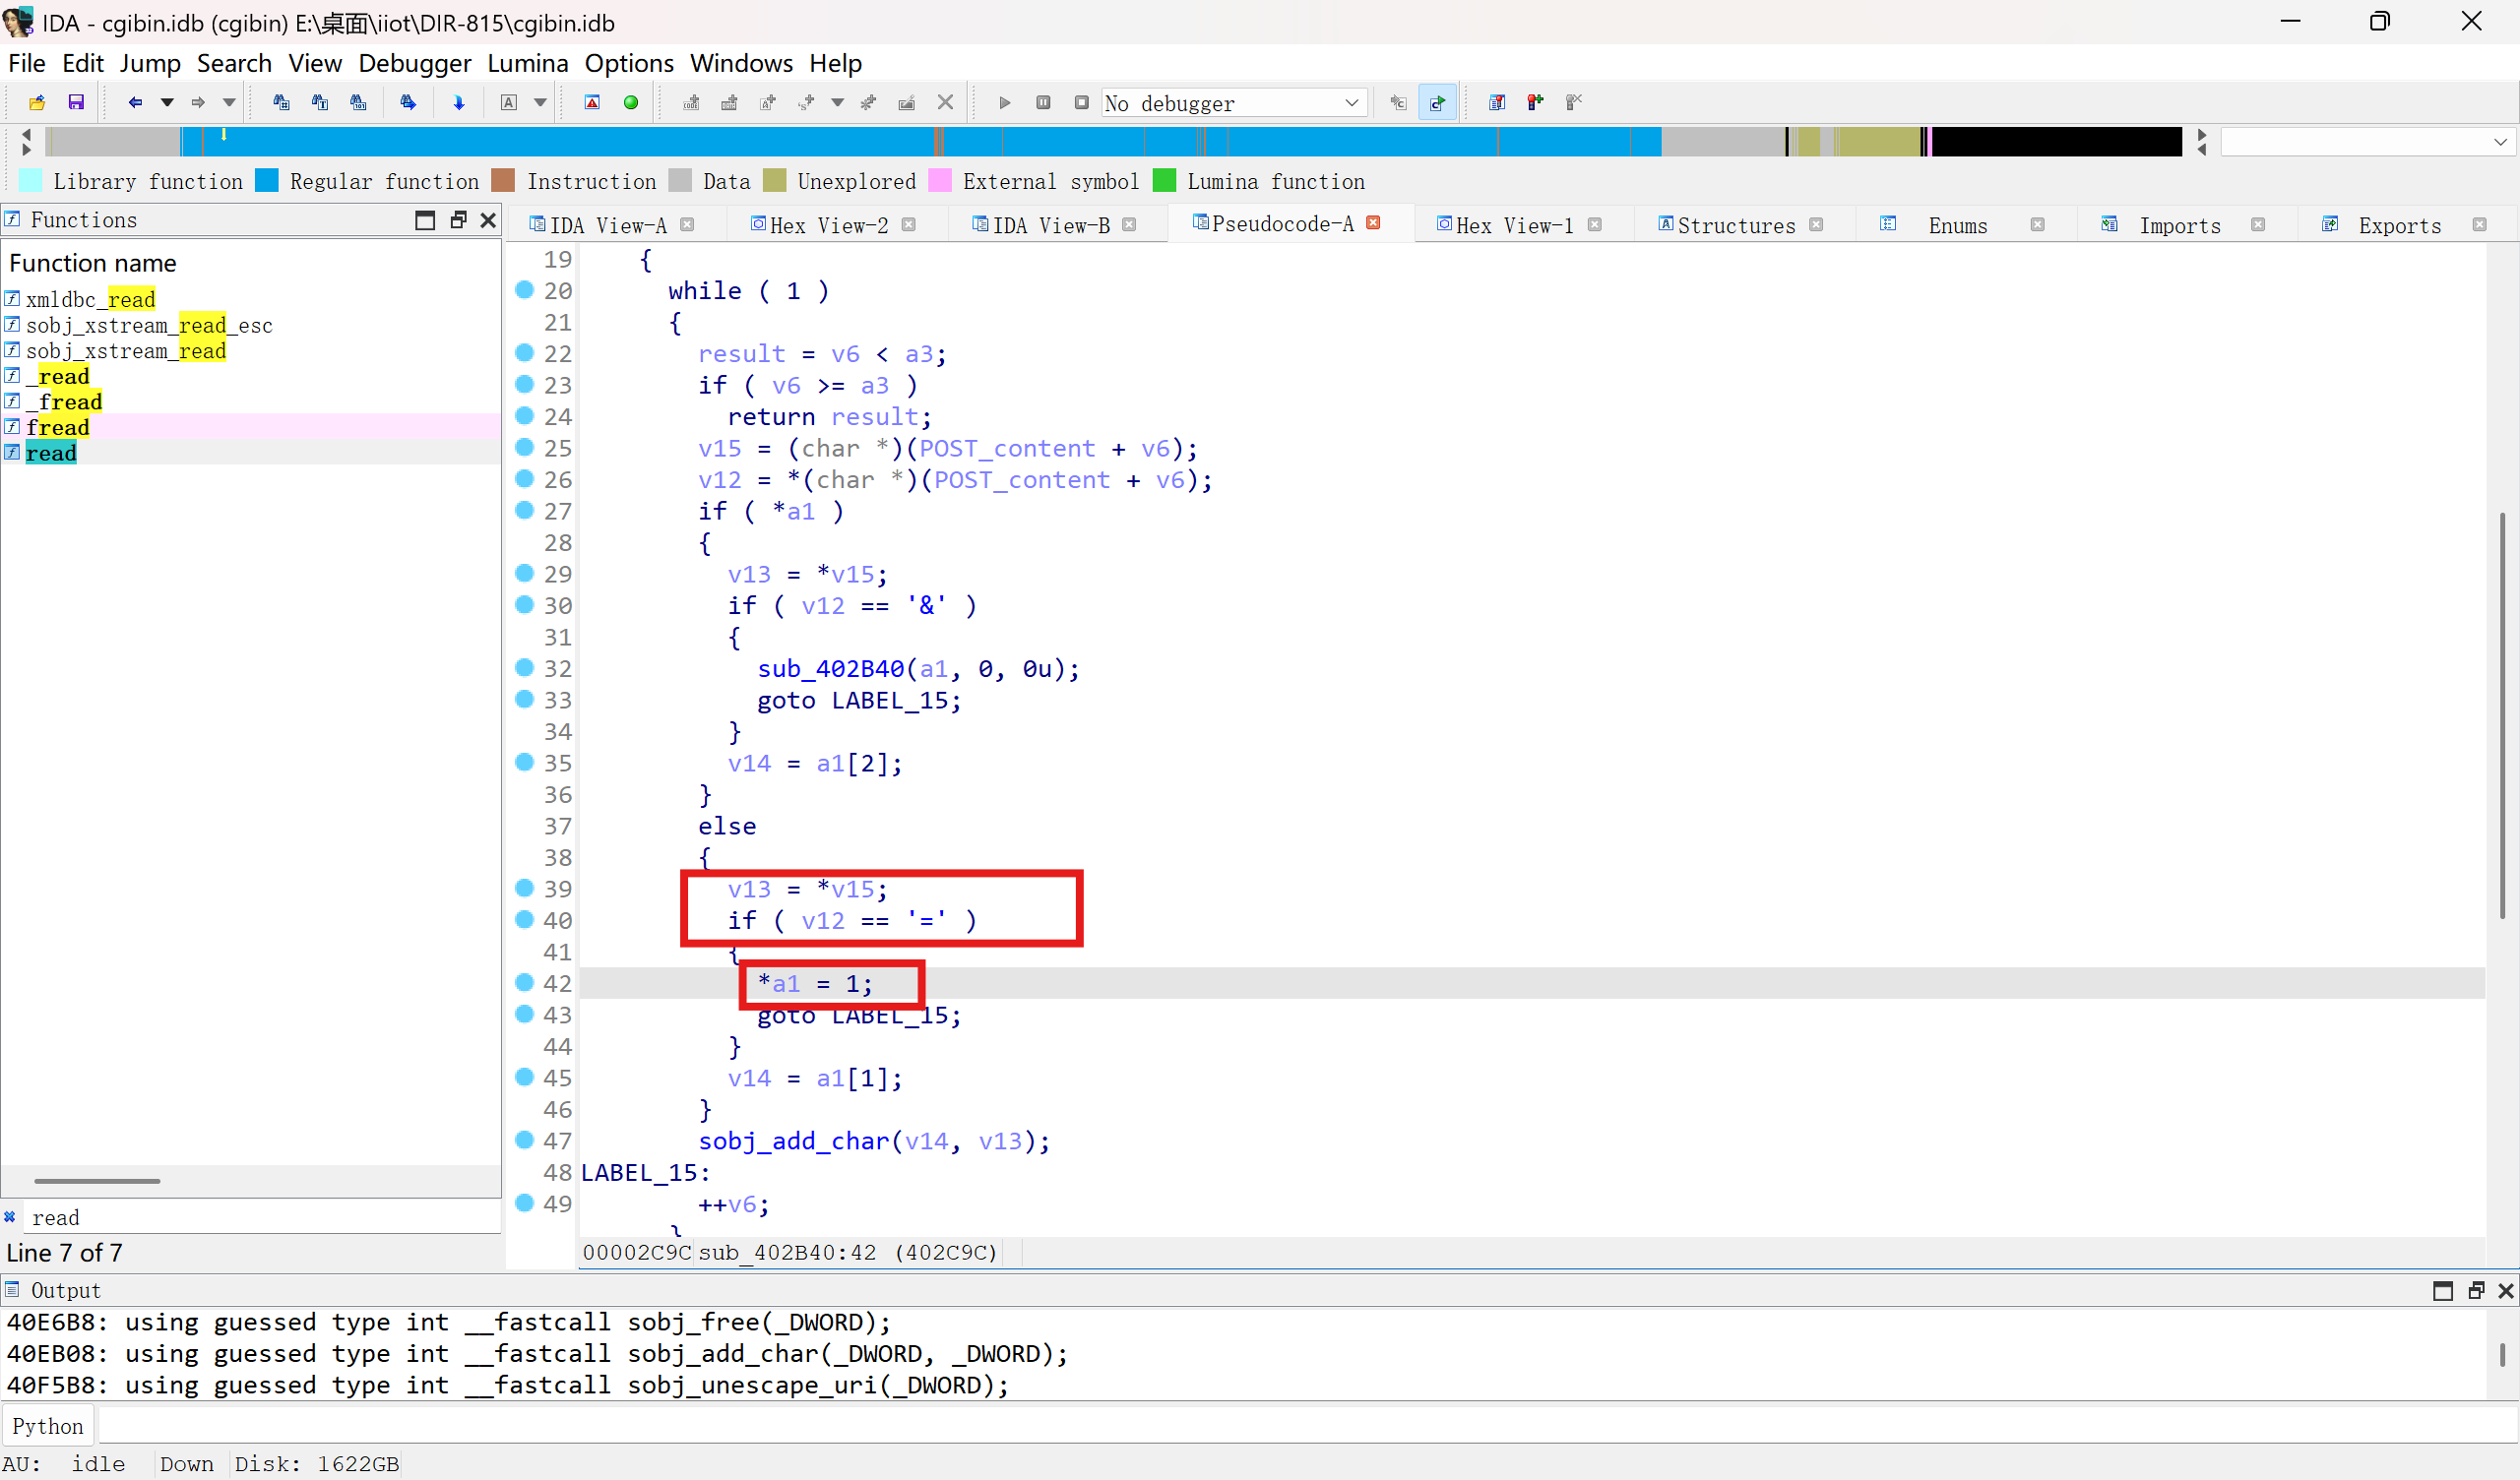Toggle the highlighted C-with-arrow pseudocode icon
Image resolution: width=2520 pixels, height=1480 pixels.
pyautogui.click(x=1437, y=102)
